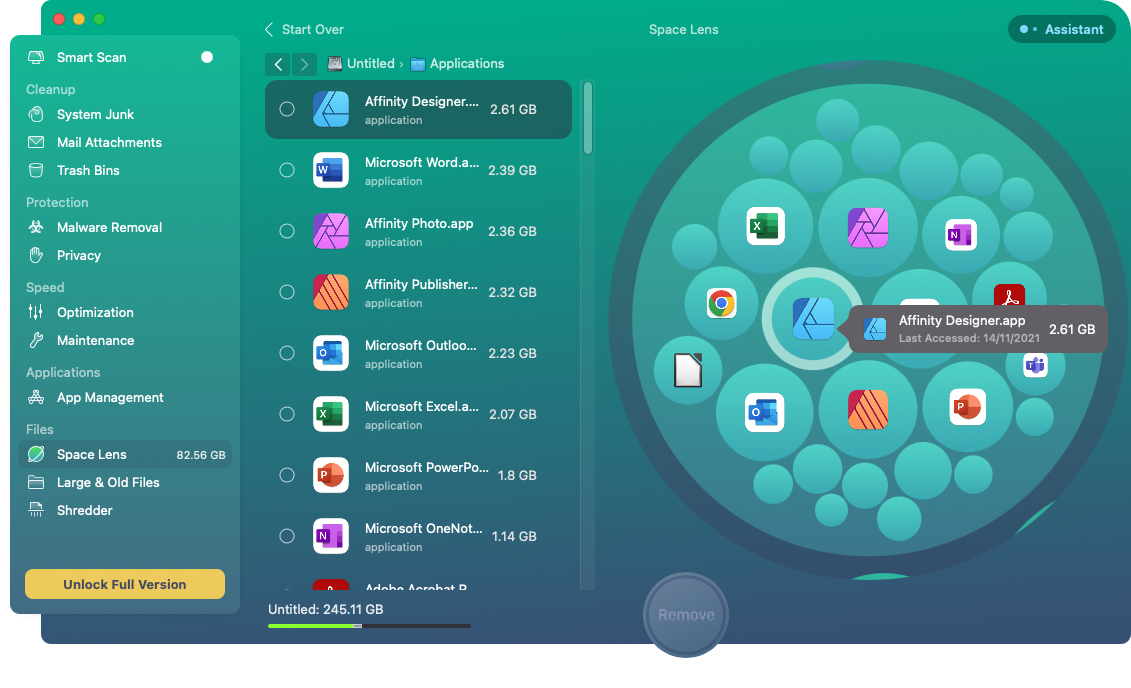Click Smart Scan white status dot
Image resolution: width=1131 pixels, height=688 pixels.
coord(207,57)
